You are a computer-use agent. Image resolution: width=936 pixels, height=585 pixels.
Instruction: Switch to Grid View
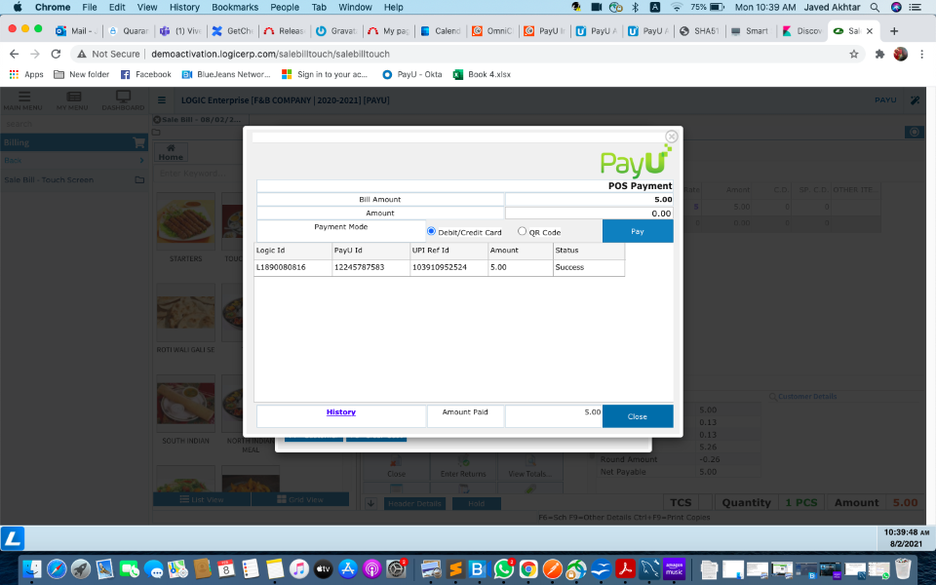(300, 500)
